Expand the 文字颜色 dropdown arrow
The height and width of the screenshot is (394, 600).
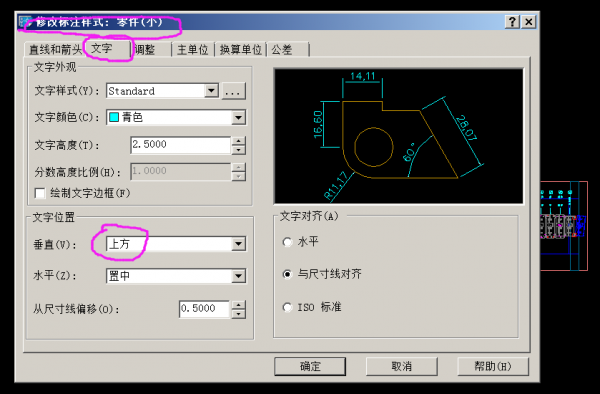point(238,117)
